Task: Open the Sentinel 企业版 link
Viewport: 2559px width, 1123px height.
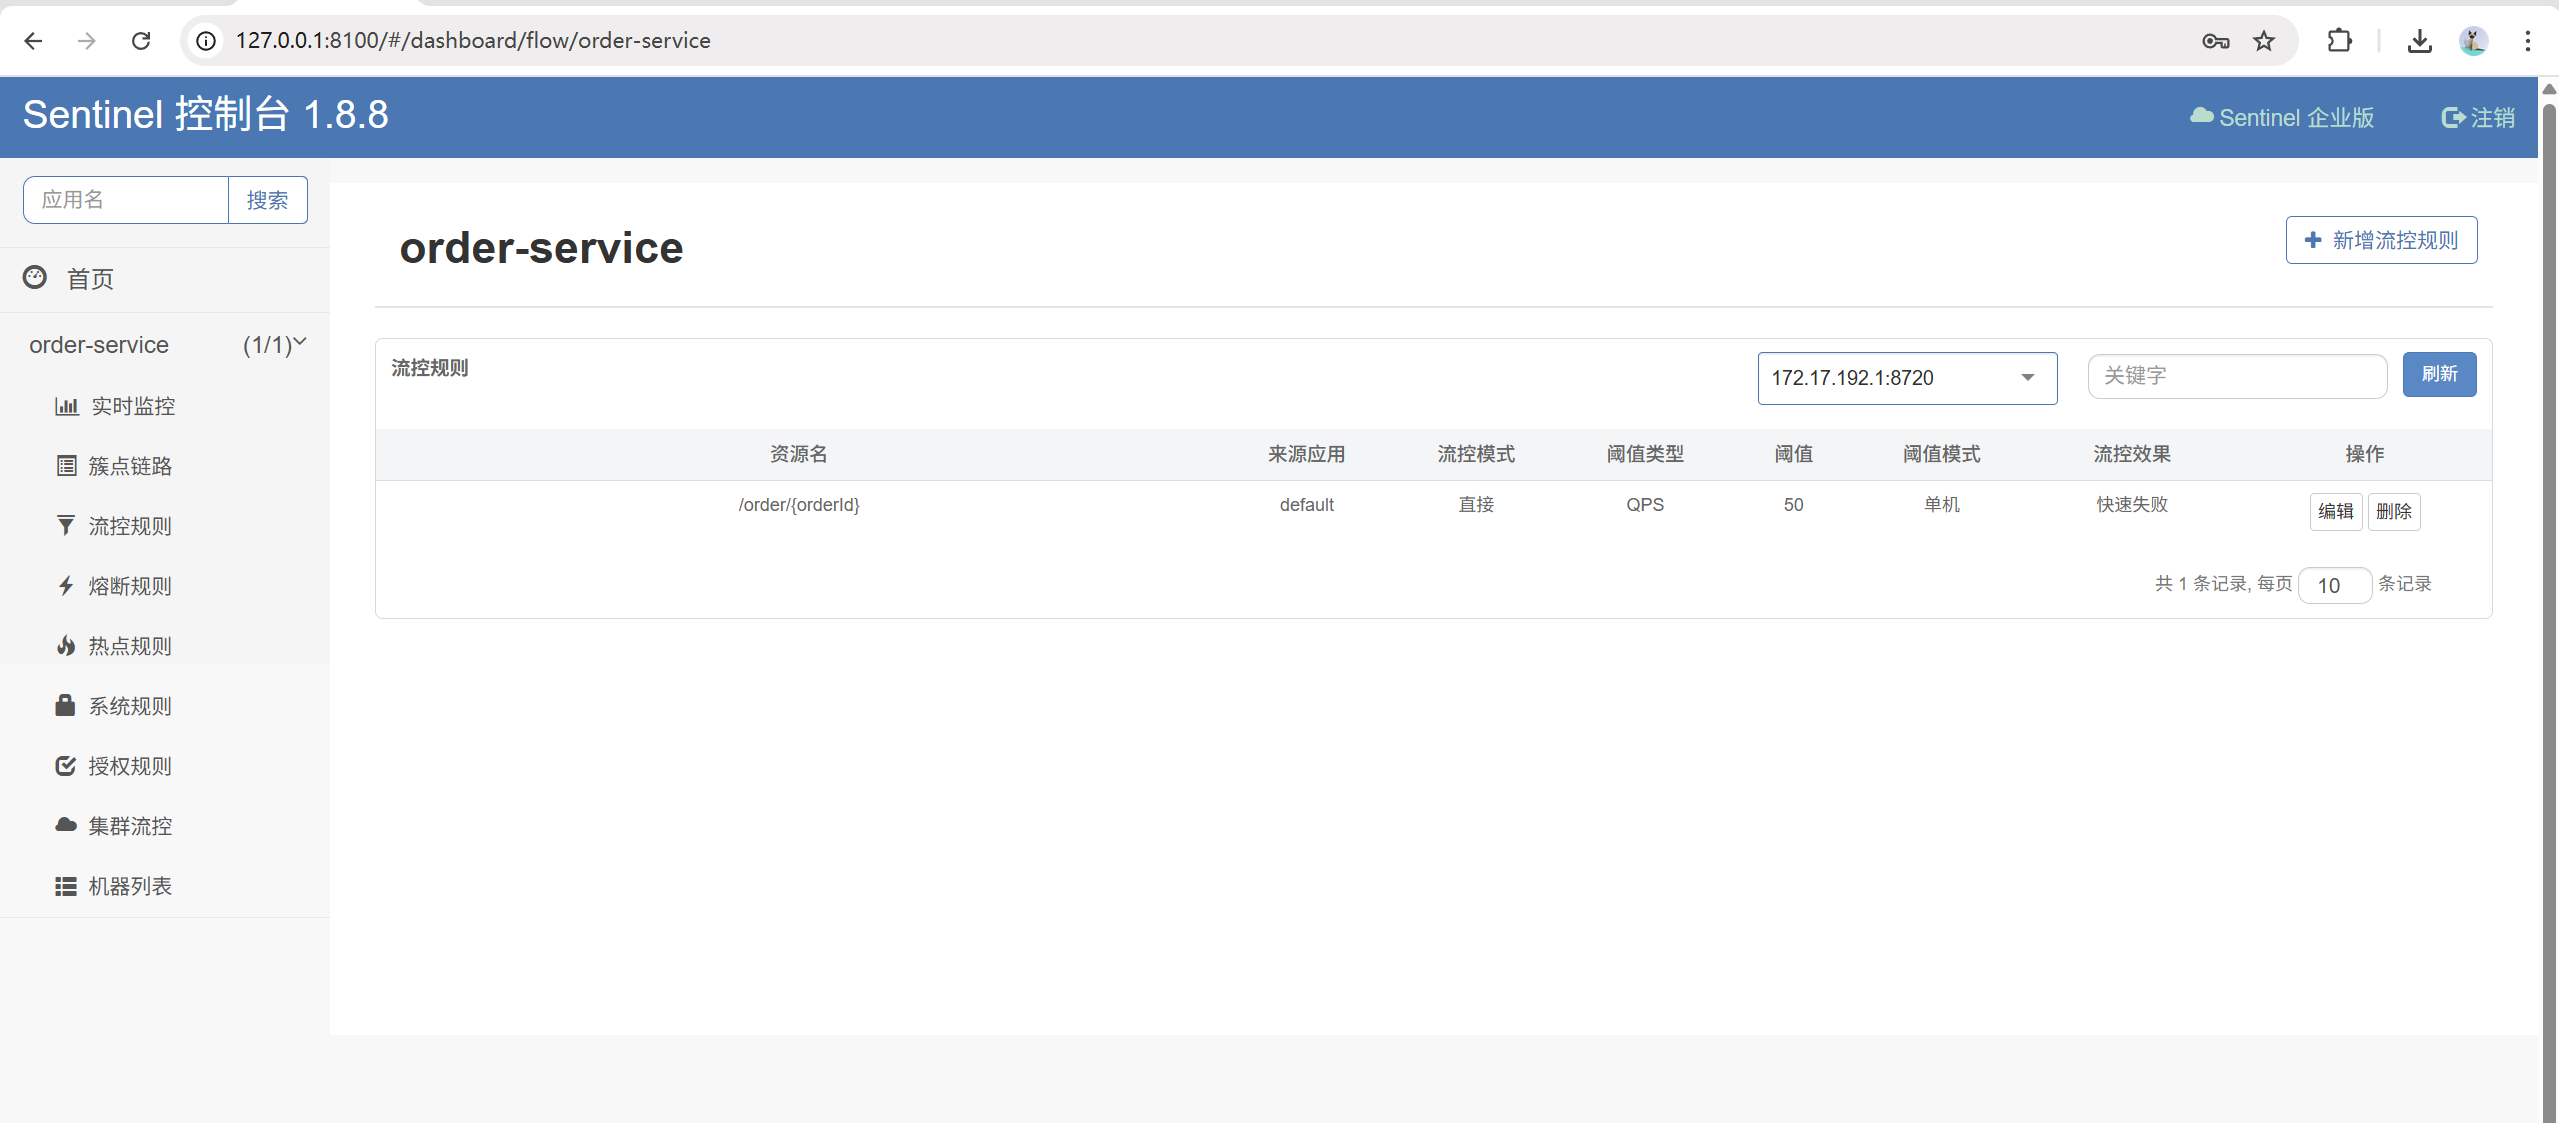Action: [2282, 117]
